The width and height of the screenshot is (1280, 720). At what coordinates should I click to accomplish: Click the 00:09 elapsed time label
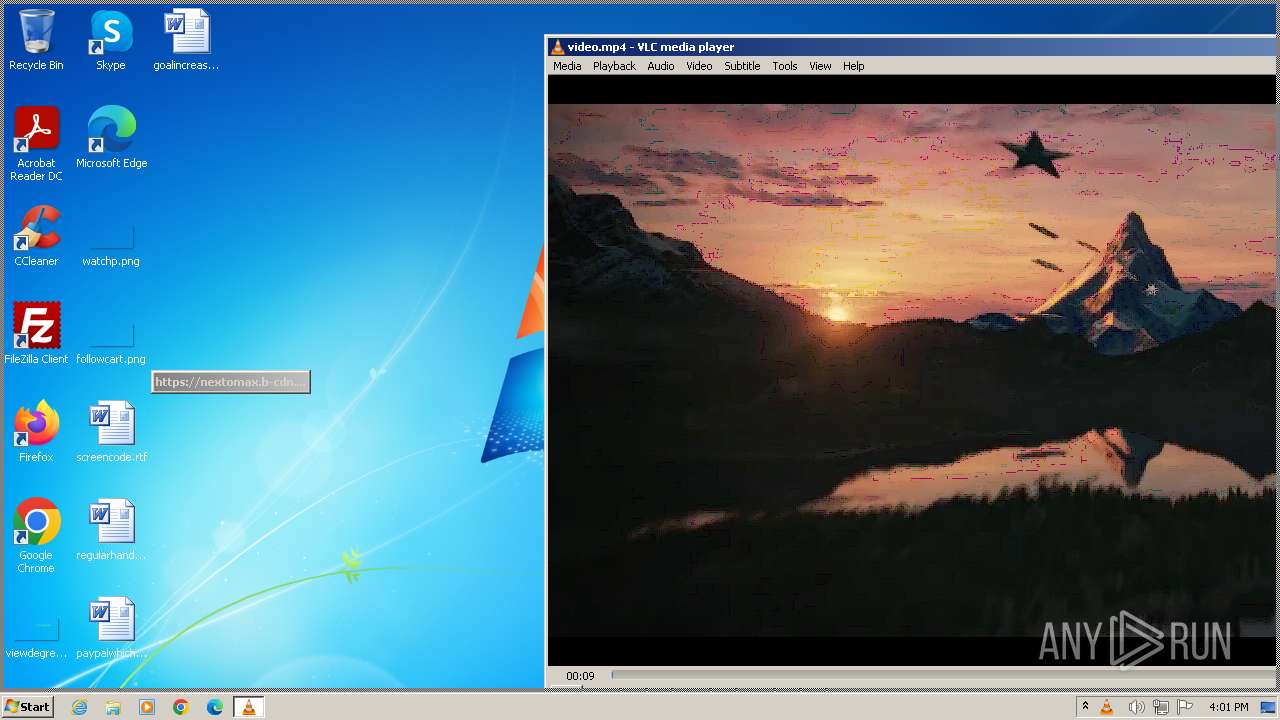click(580, 676)
